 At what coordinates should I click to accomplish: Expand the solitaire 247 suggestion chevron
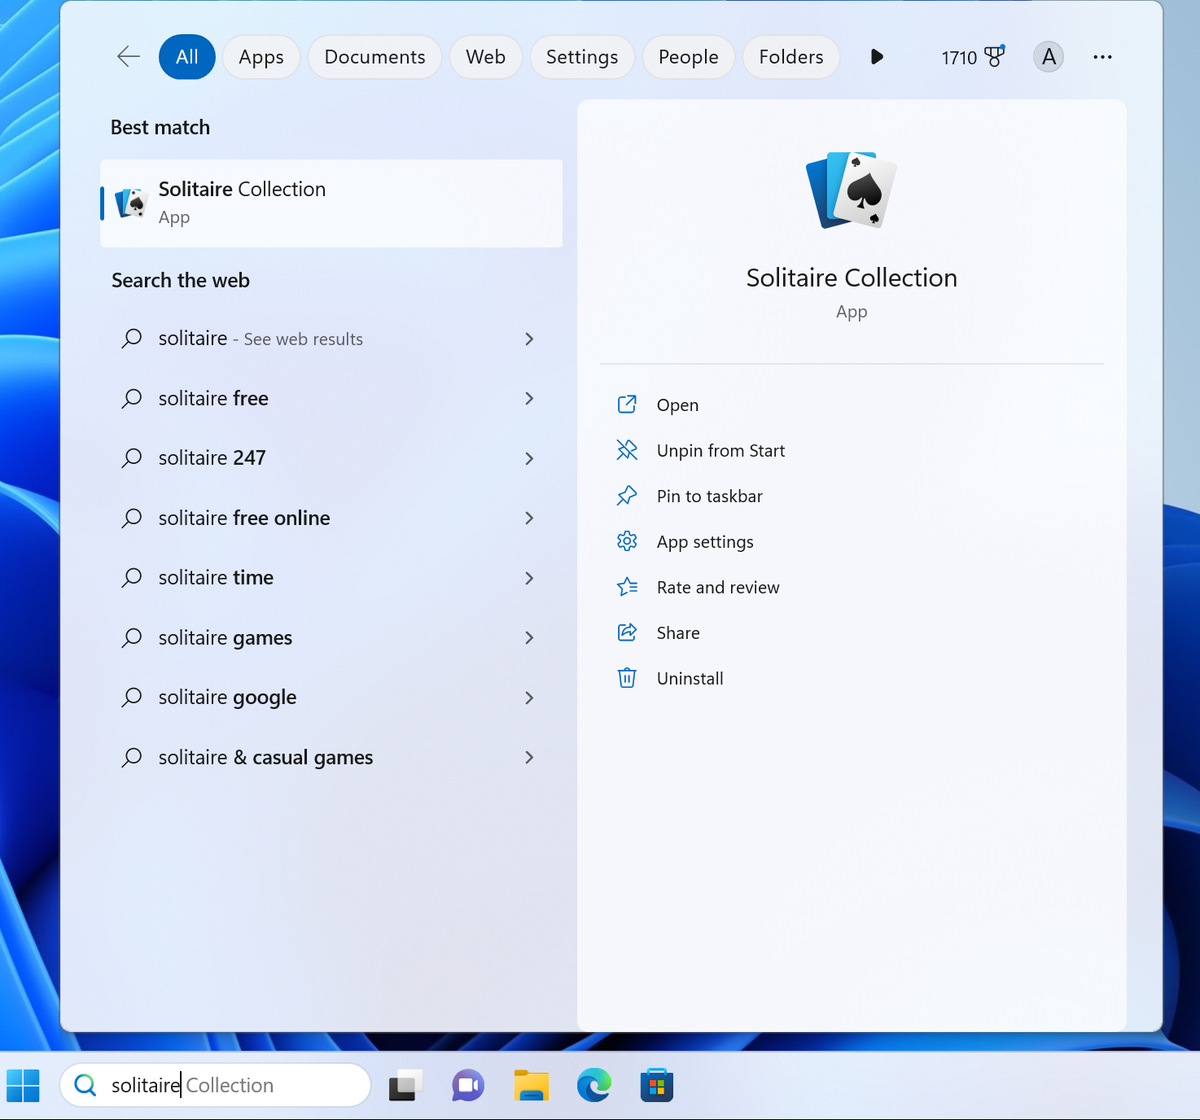tap(529, 458)
